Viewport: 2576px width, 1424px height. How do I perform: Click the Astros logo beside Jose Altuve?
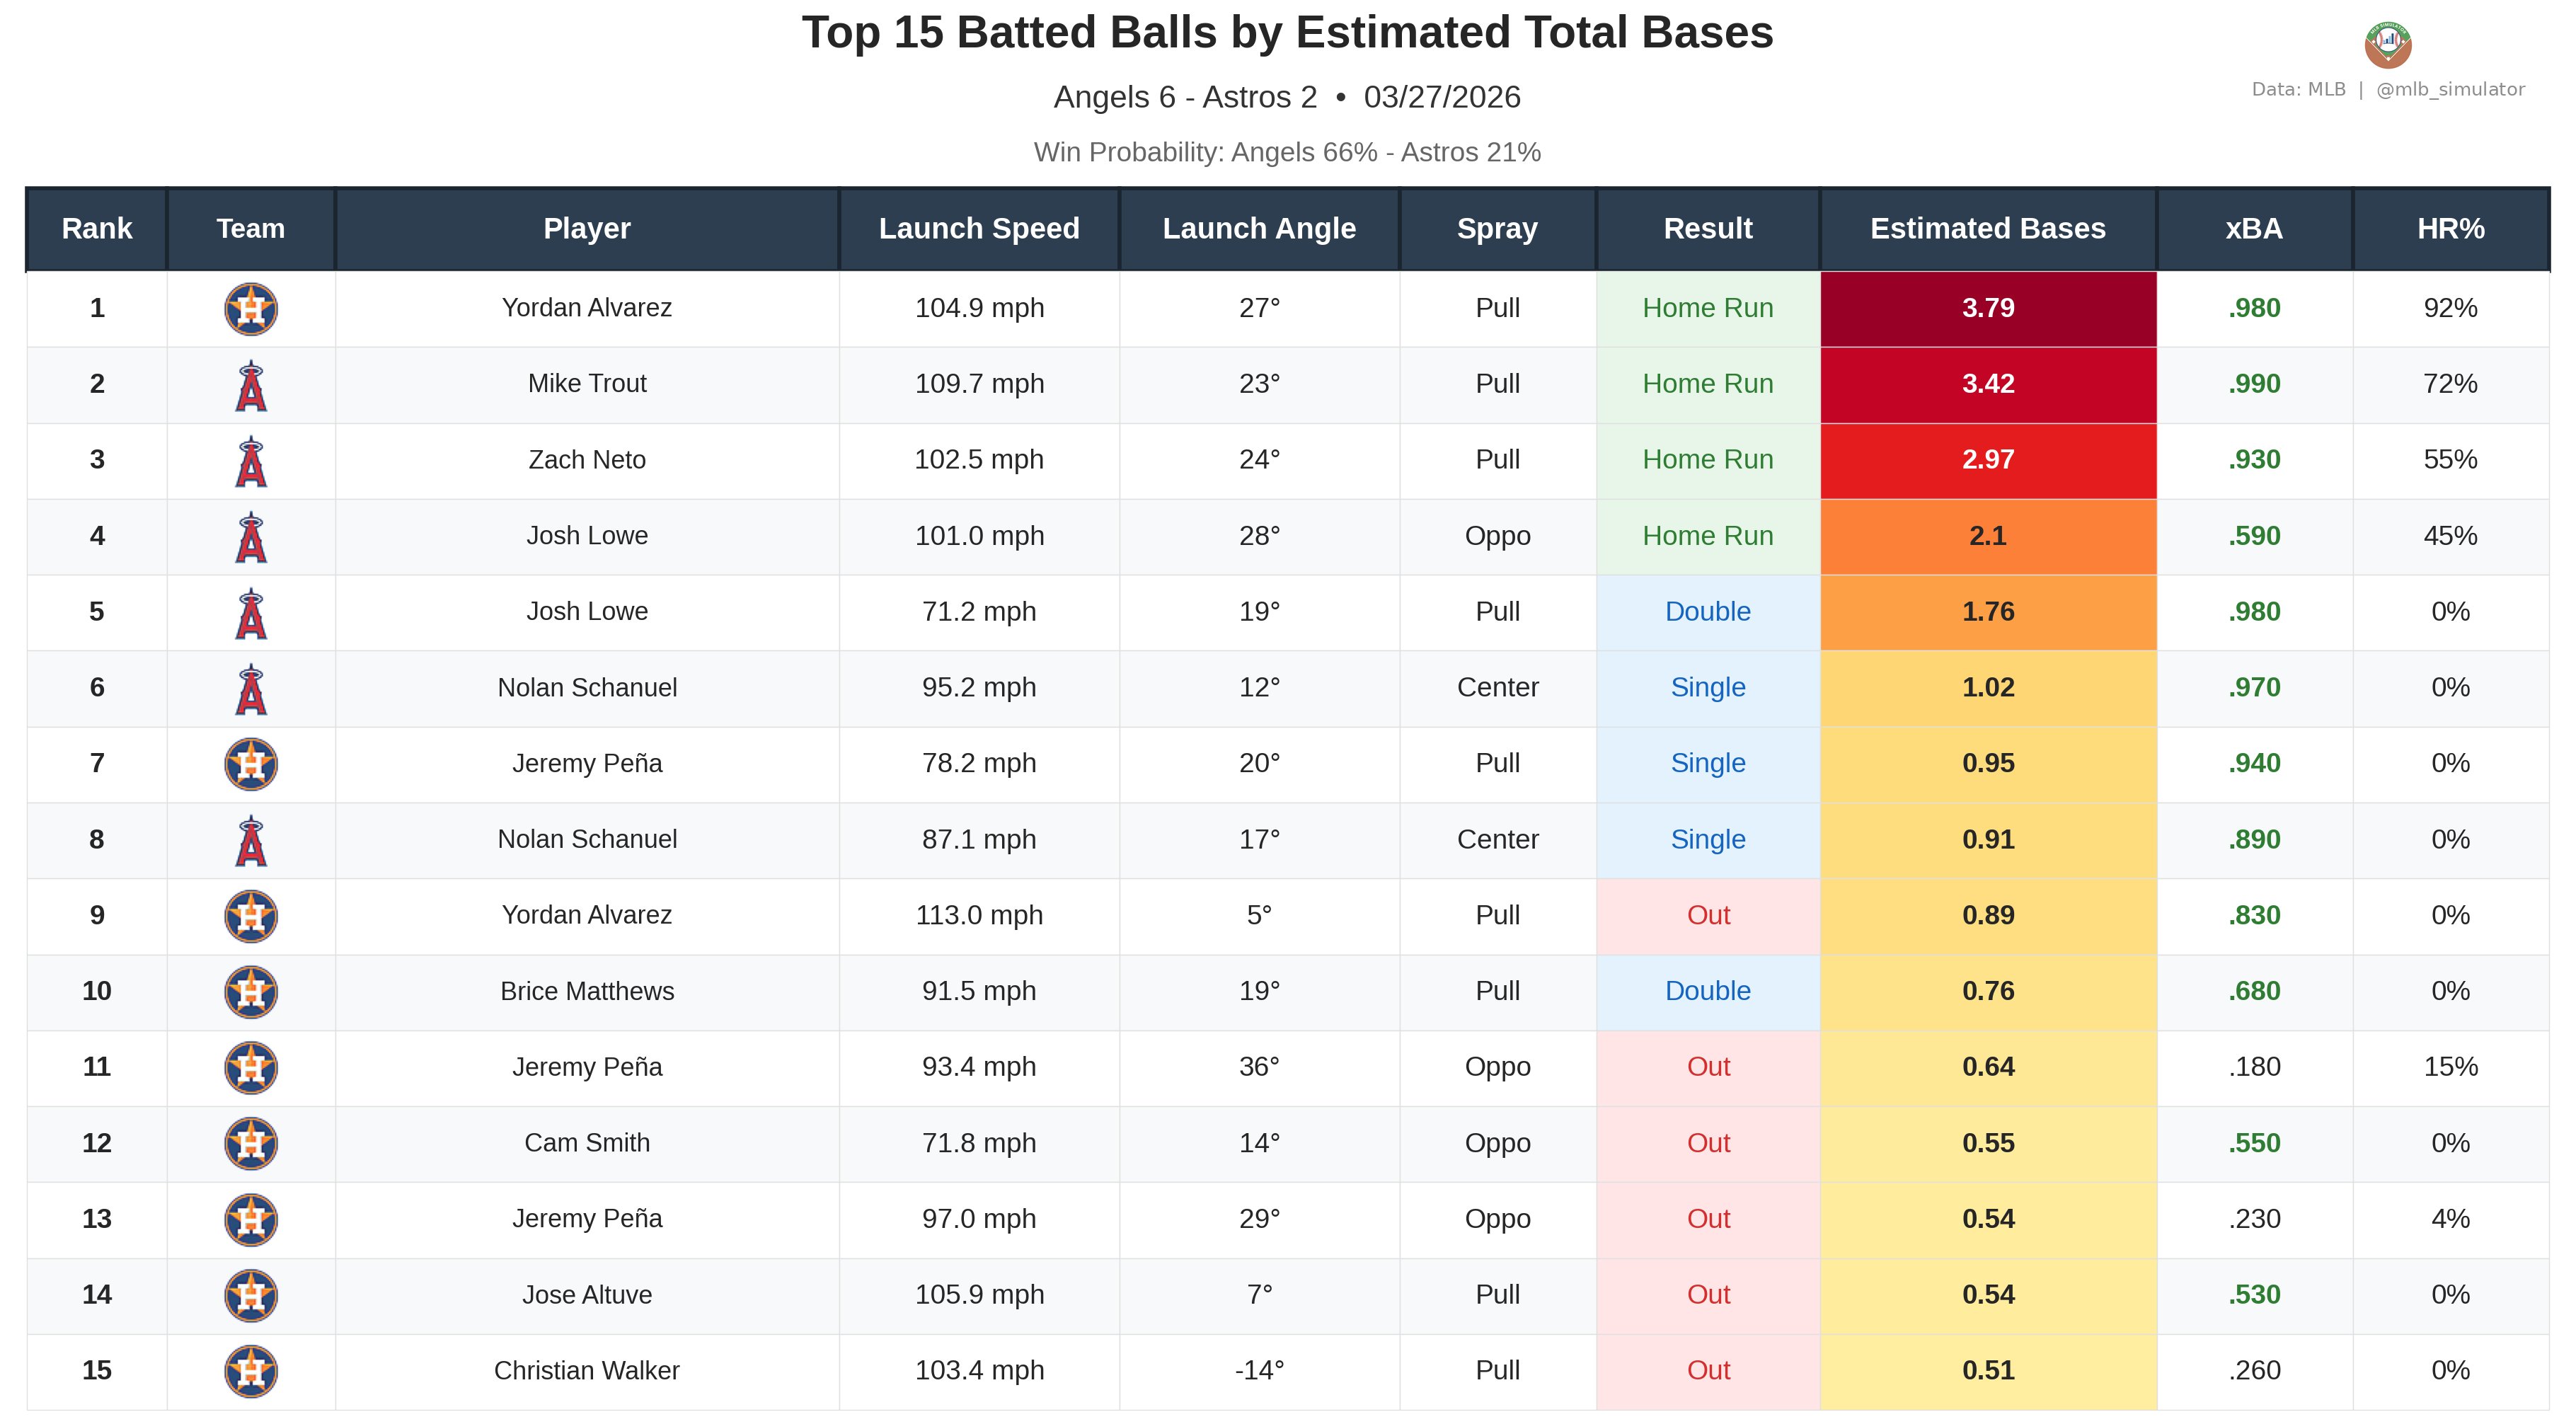click(x=251, y=1295)
